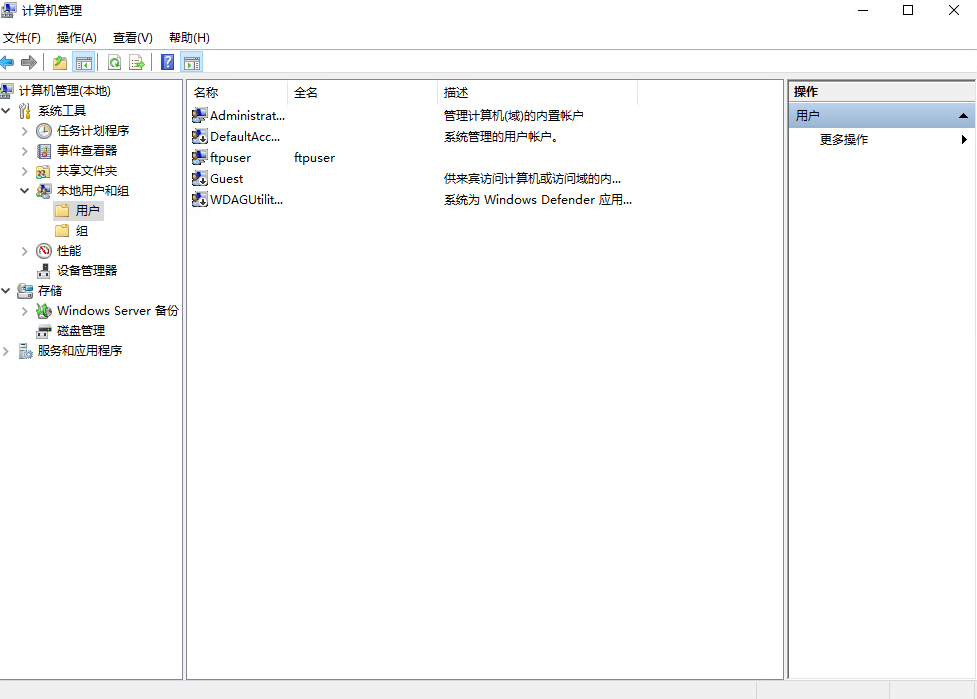
Task: Click the Windows Server Backup icon
Action: pos(44,311)
